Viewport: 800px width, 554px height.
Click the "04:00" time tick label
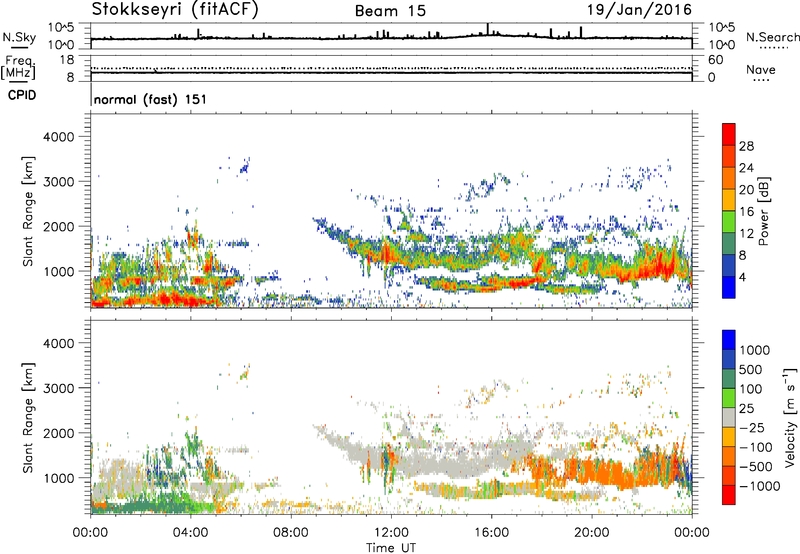(190, 533)
